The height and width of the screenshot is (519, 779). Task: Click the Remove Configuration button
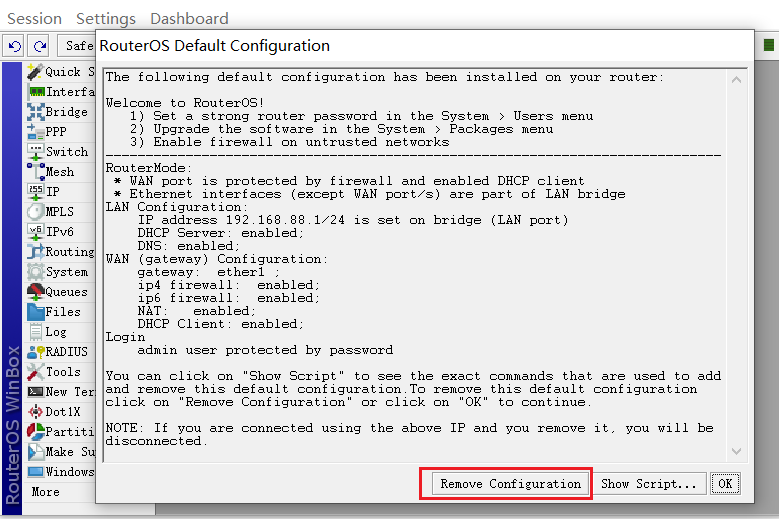pos(511,484)
